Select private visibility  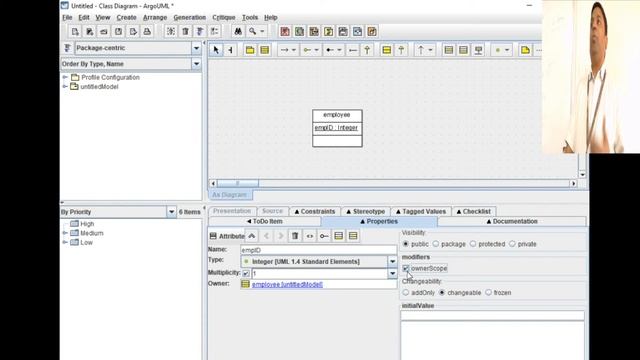coord(512,244)
